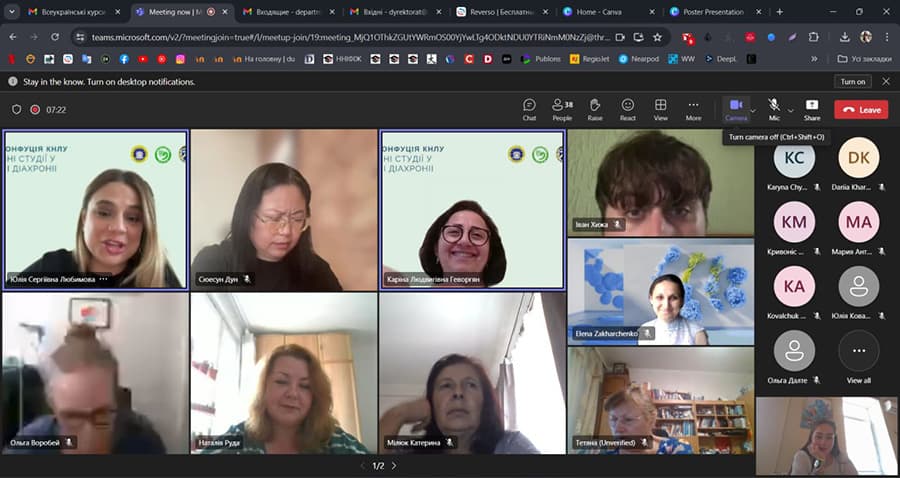
Task: Open the React emoji menu
Action: tap(627, 109)
